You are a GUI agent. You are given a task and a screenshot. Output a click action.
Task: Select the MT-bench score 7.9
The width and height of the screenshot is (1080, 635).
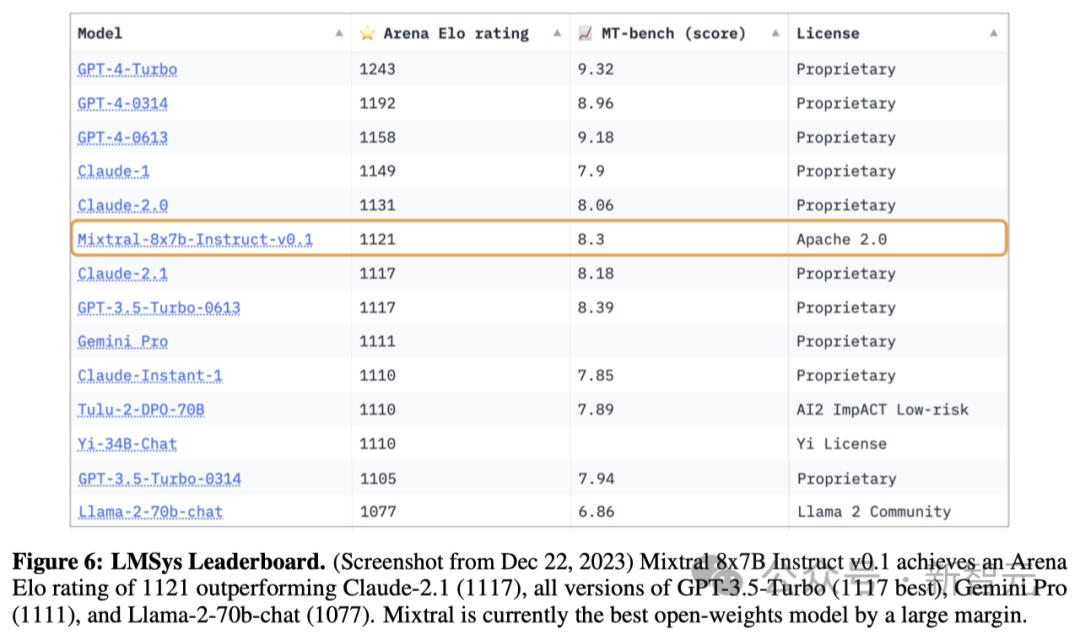(x=591, y=171)
